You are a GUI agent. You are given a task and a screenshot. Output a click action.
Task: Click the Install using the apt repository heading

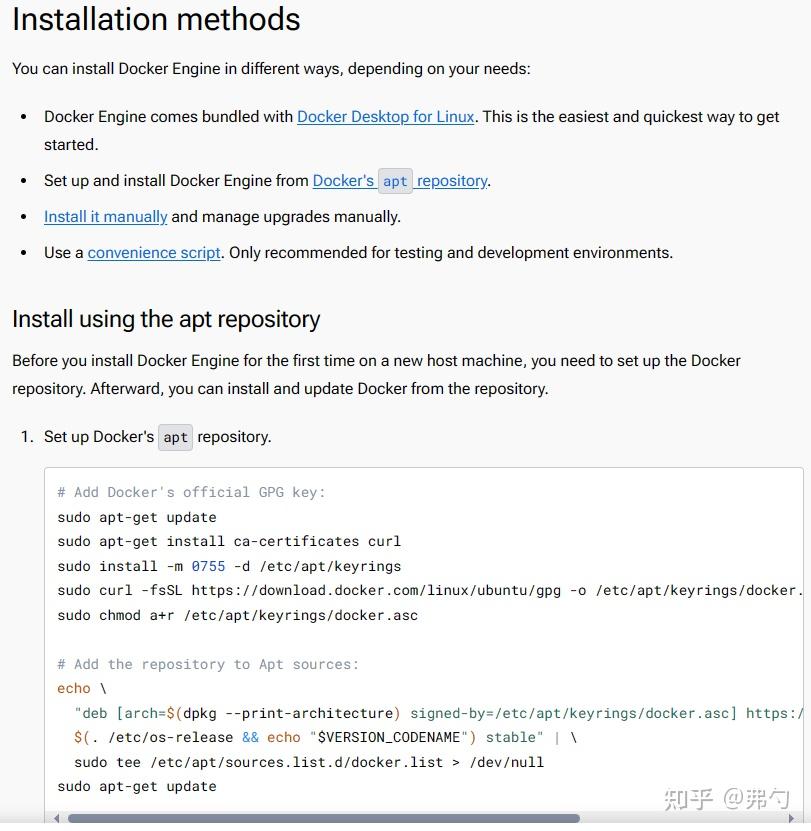[166, 320]
